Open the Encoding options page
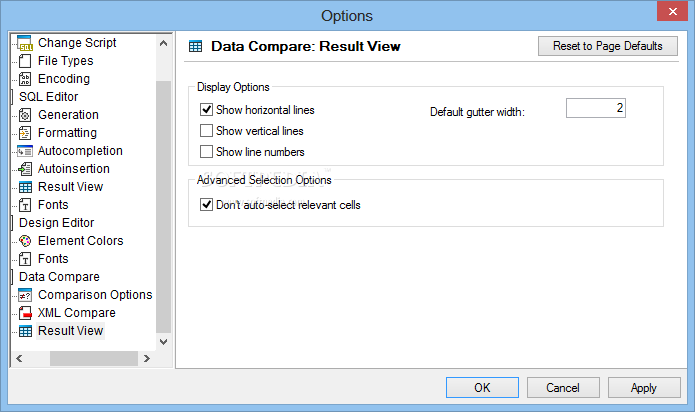This screenshot has height=412, width=695. (64, 79)
